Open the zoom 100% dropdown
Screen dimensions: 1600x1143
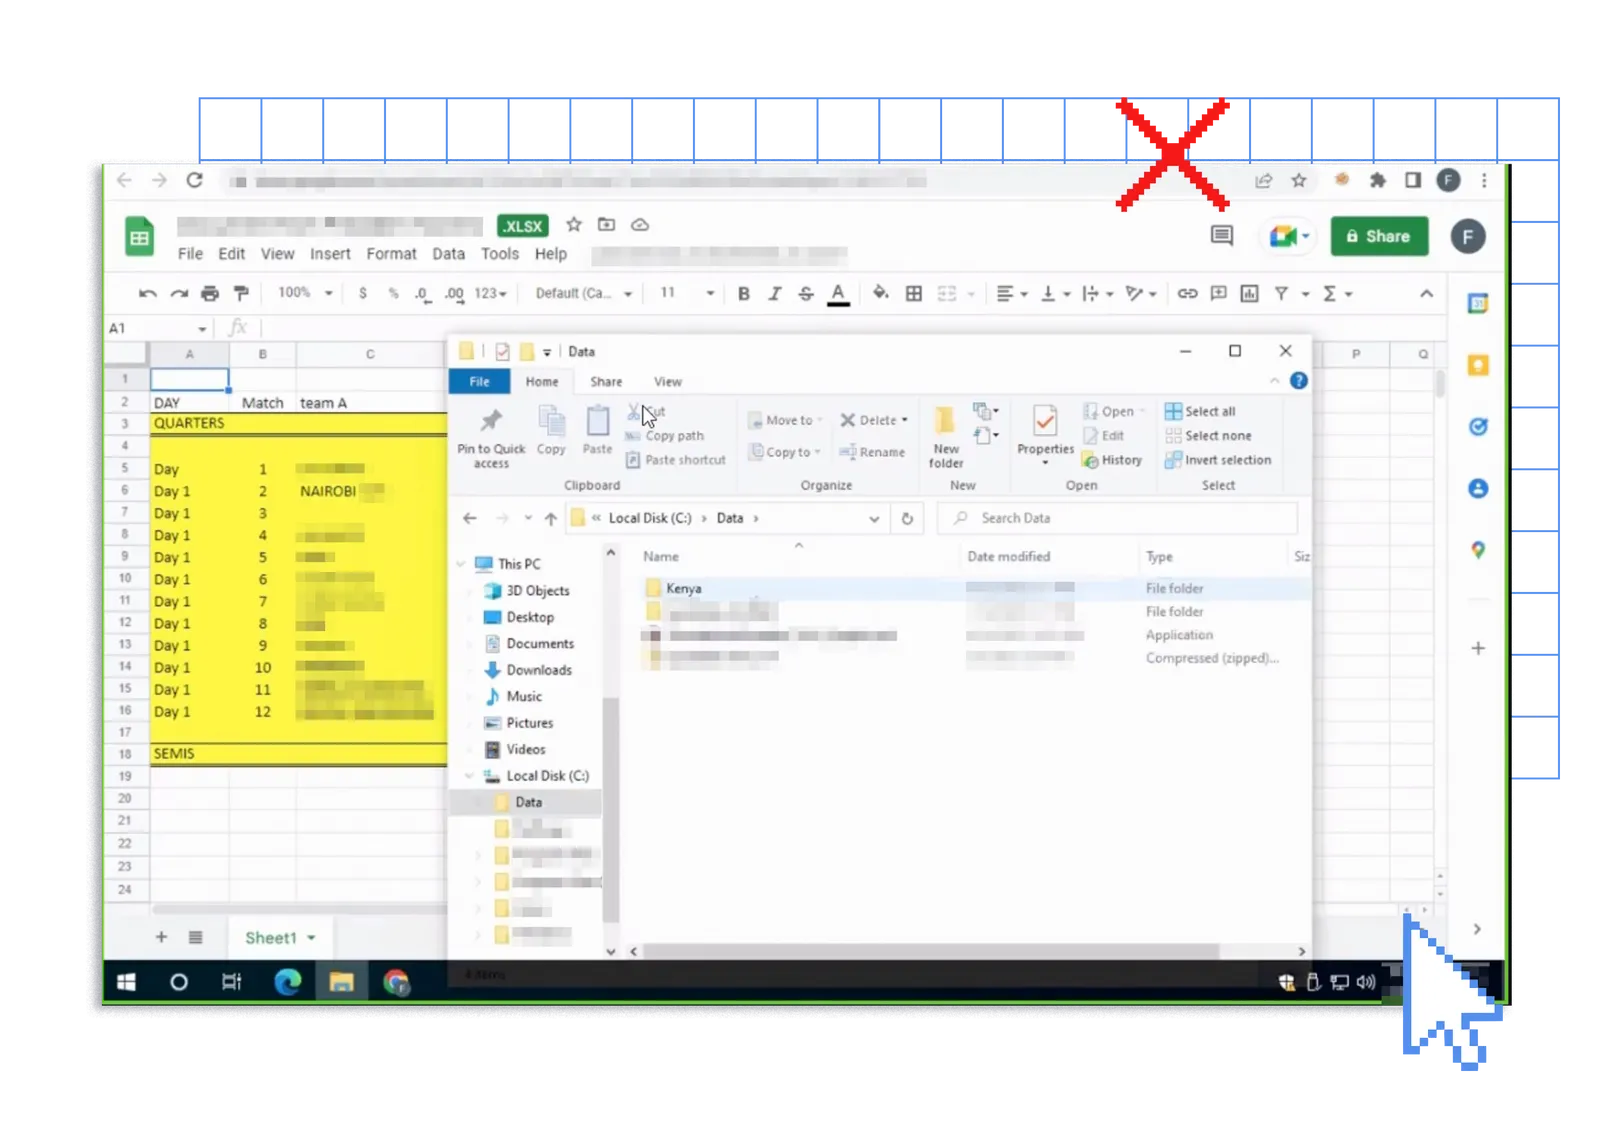[x=304, y=293]
